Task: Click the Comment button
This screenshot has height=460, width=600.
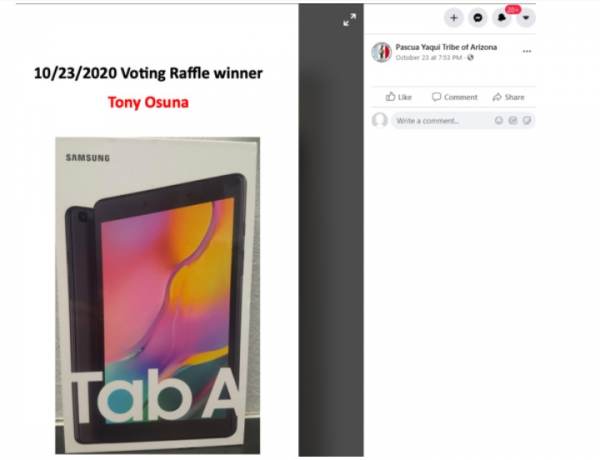Action: (455, 97)
